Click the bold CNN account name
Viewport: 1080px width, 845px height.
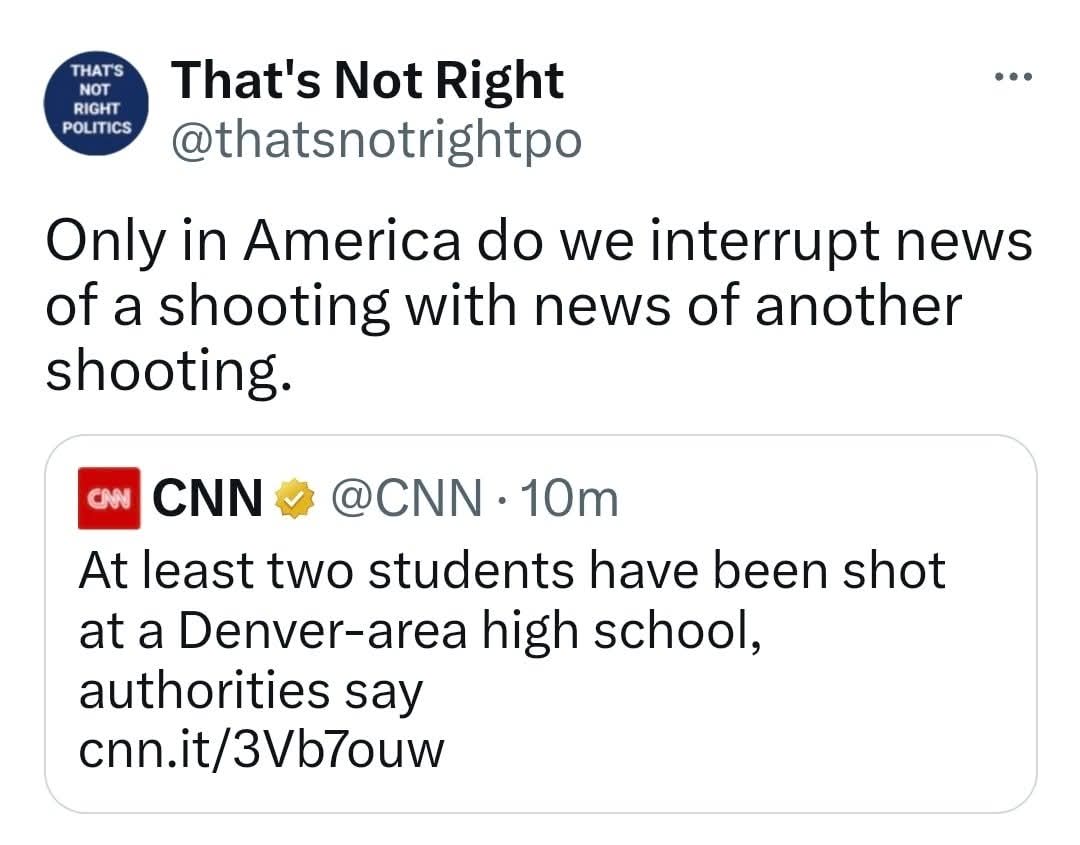pyautogui.click(x=207, y=498)
